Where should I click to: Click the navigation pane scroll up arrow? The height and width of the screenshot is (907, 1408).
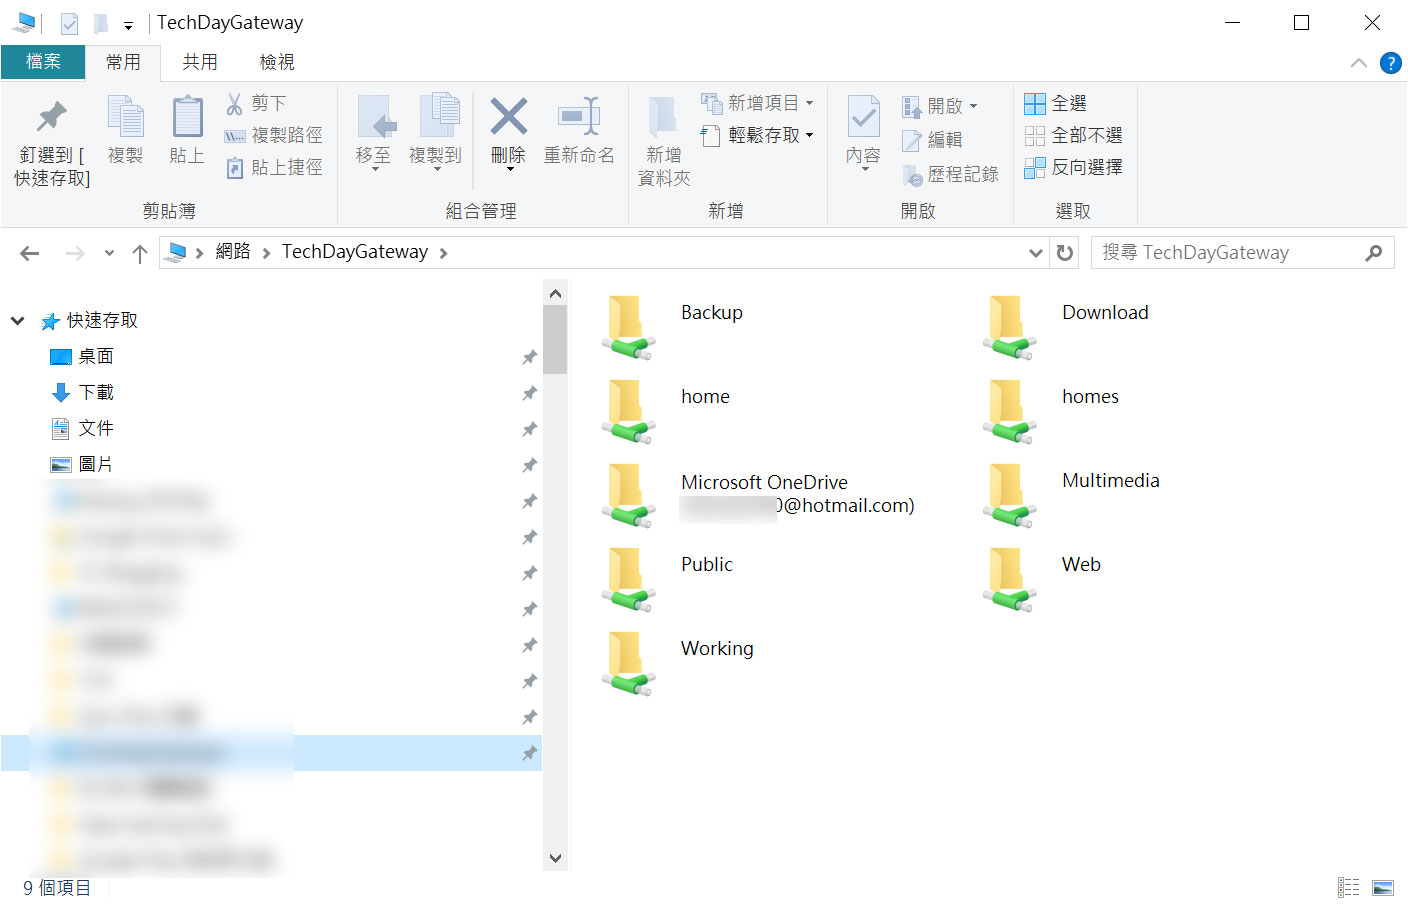tap(555, 294)
